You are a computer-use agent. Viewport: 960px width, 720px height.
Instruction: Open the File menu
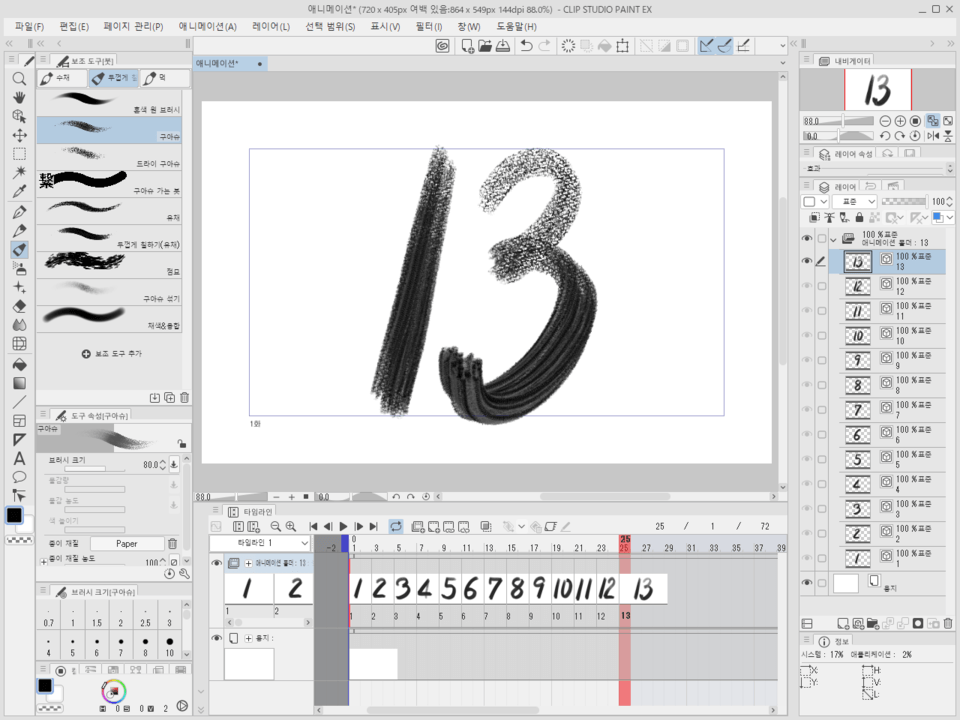pos(29,26)
